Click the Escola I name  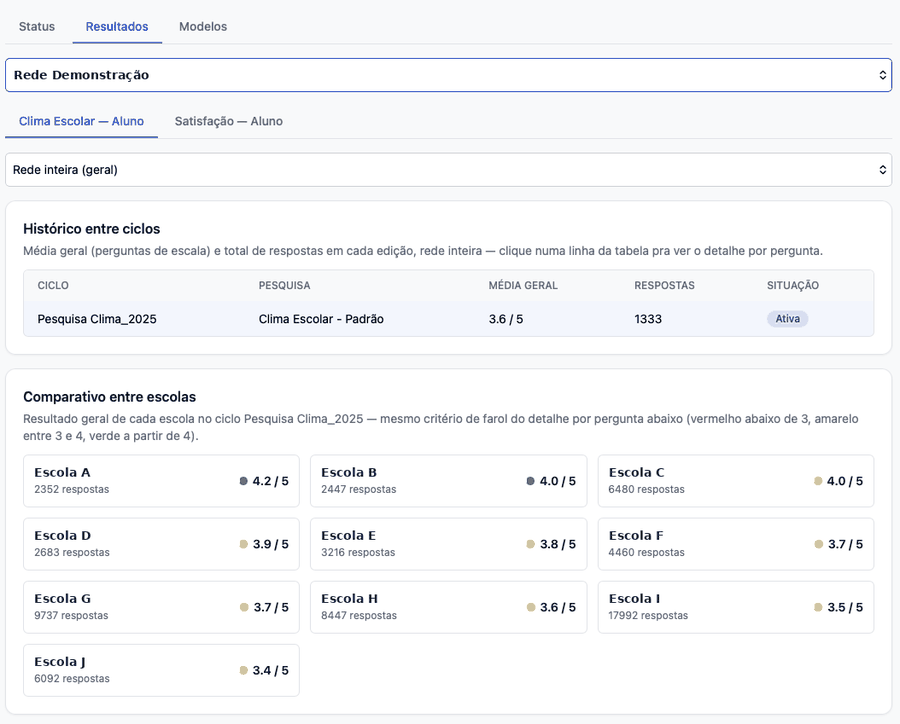point(634,599)
